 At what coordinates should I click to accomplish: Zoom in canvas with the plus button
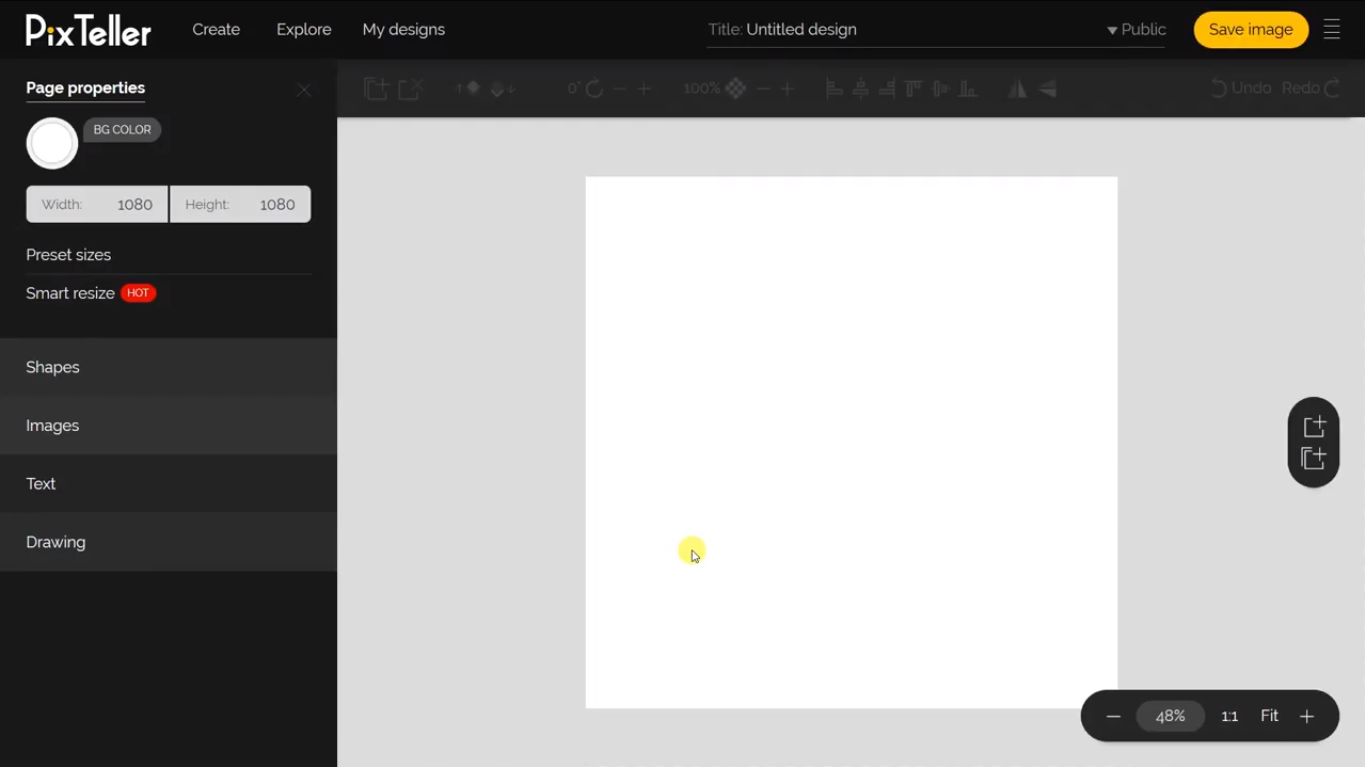point(1306,716)
